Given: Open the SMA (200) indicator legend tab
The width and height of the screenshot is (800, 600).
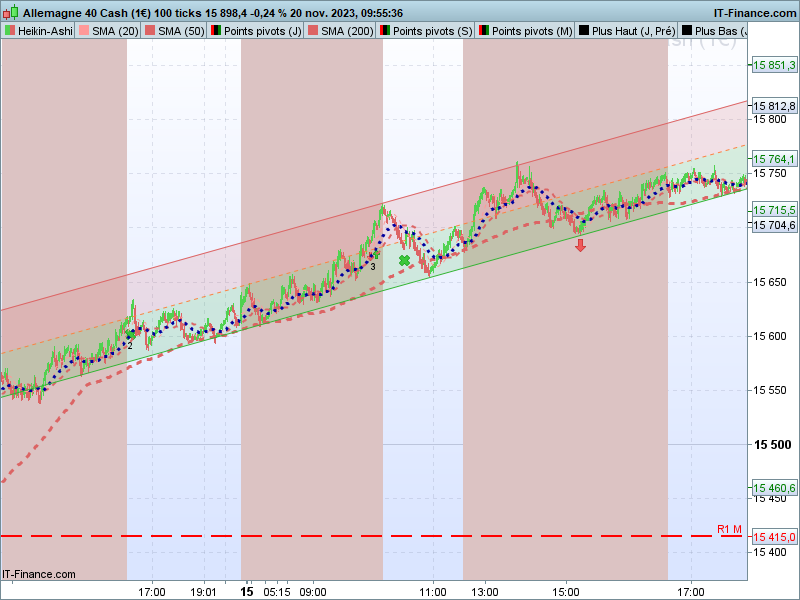Looking at the screenshot, I should point(341,31).
